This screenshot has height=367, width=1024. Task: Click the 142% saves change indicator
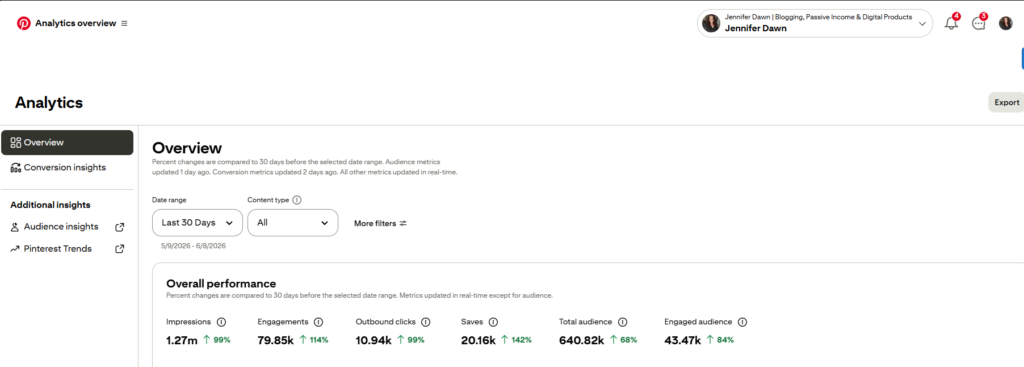tap(517, 340)
